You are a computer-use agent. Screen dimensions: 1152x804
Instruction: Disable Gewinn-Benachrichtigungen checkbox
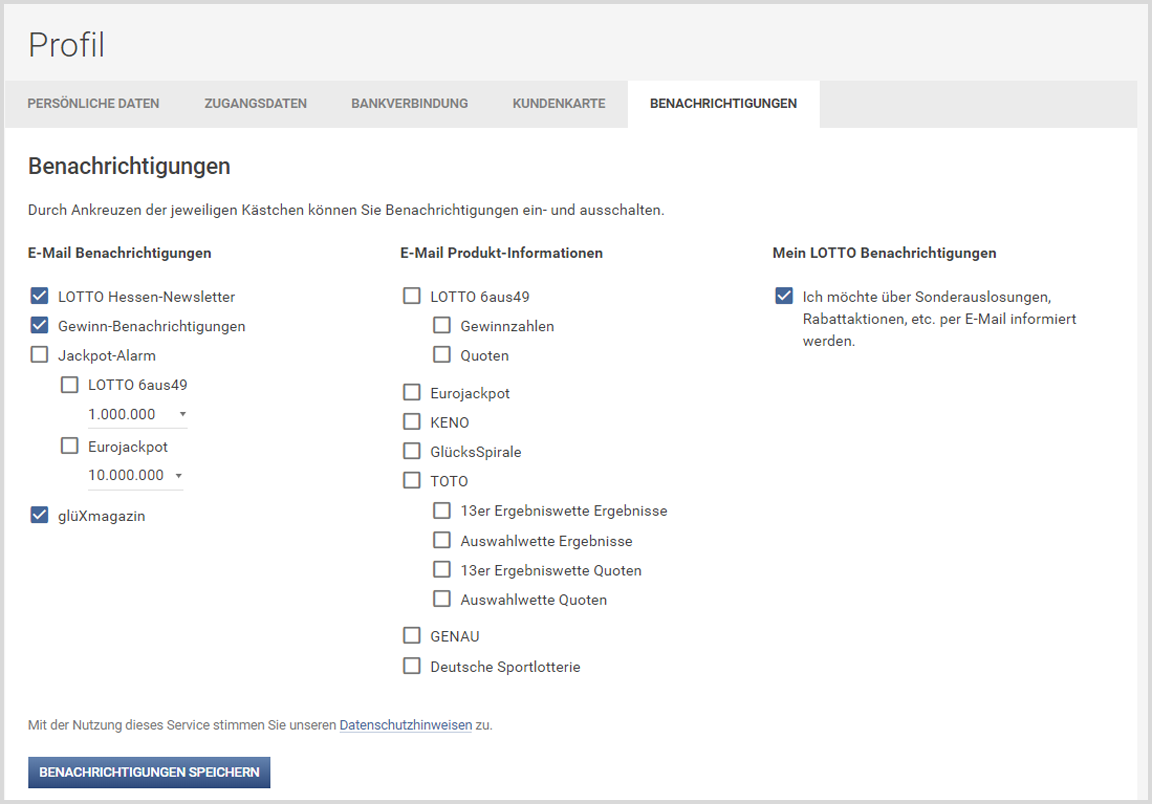[x=40, y=325]
